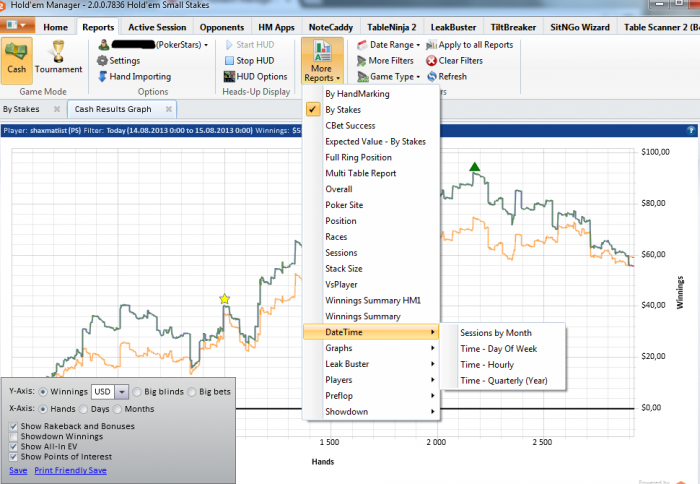This screenshot has height=484, width=700.
Task: Click Stop HUD icon
Action: (229, 60)
